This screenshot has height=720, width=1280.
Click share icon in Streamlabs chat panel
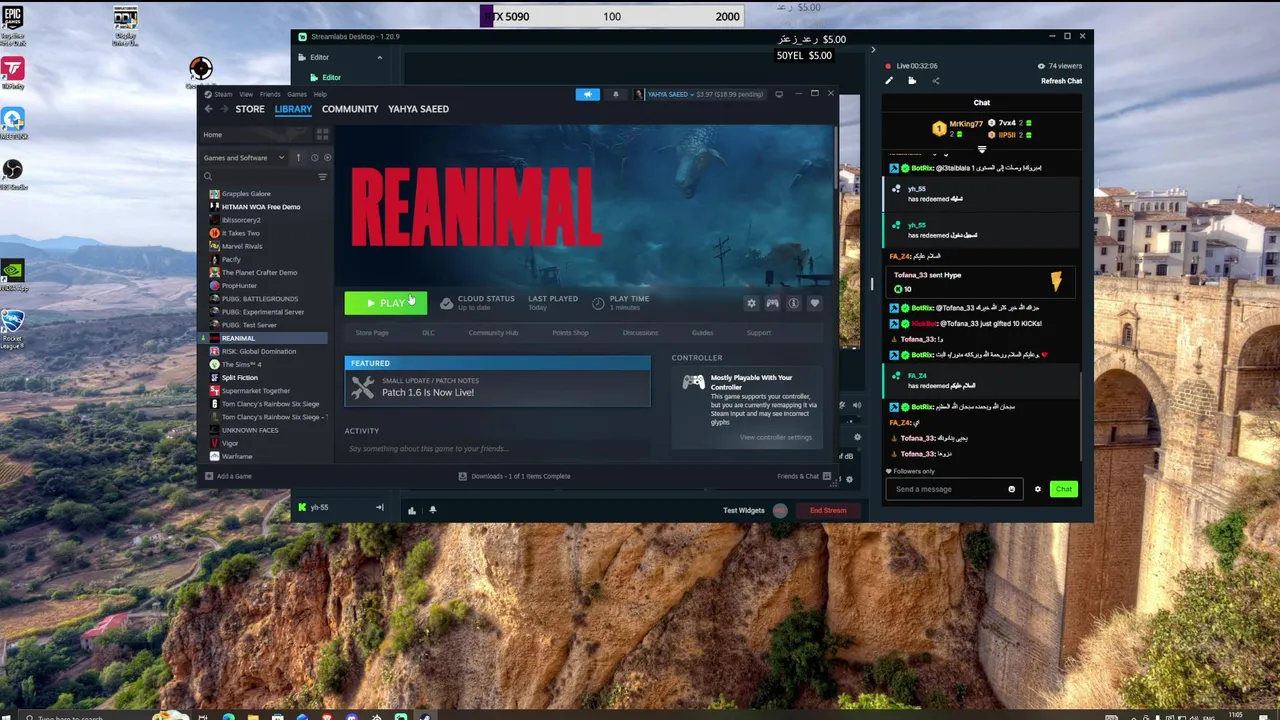click(936, 81)
